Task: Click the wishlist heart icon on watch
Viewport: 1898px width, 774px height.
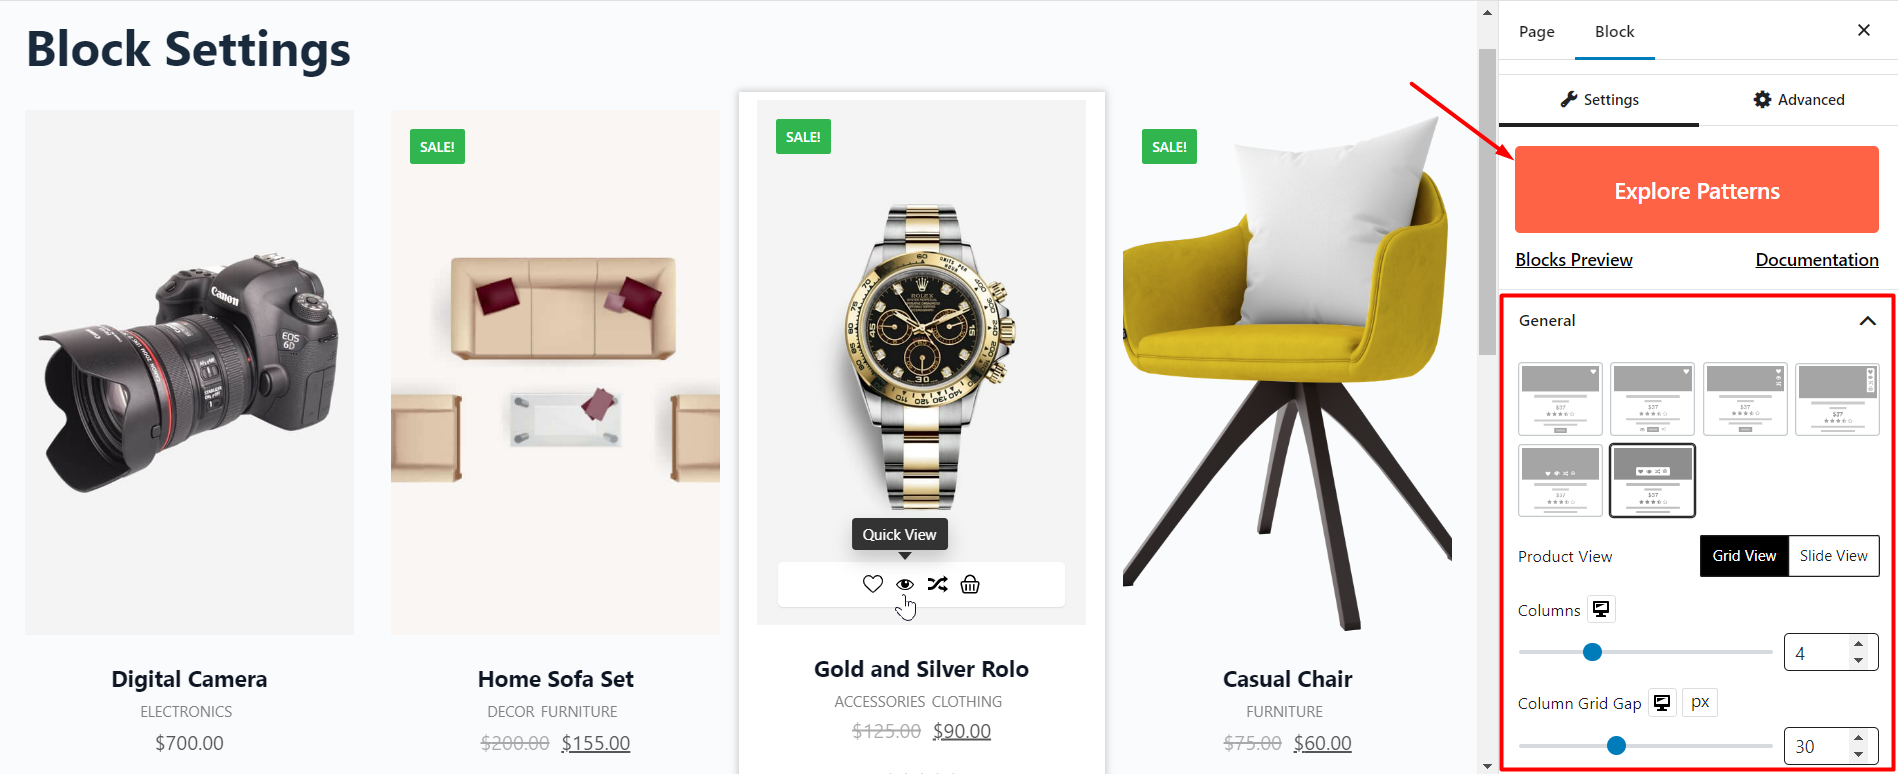Action: click(x=873, y=584)
